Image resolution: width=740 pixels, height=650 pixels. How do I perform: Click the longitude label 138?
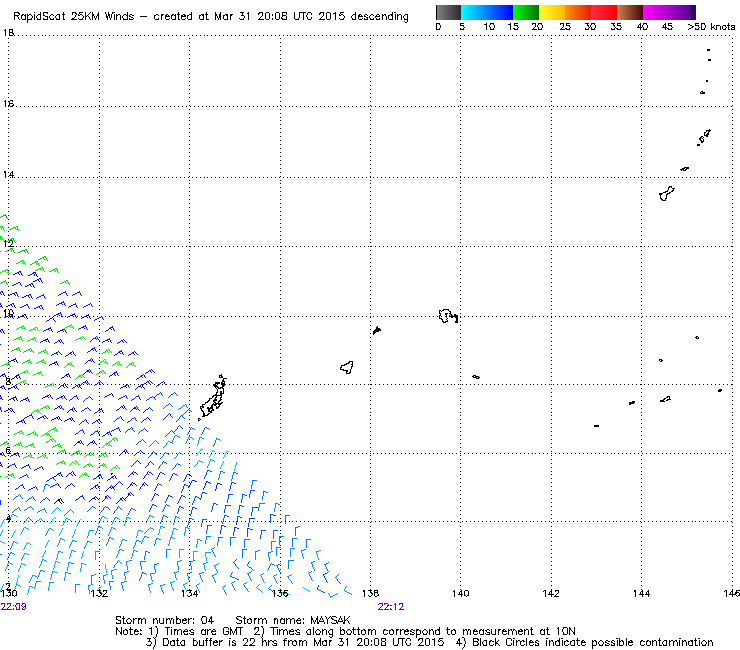click(x=370, y=593)
